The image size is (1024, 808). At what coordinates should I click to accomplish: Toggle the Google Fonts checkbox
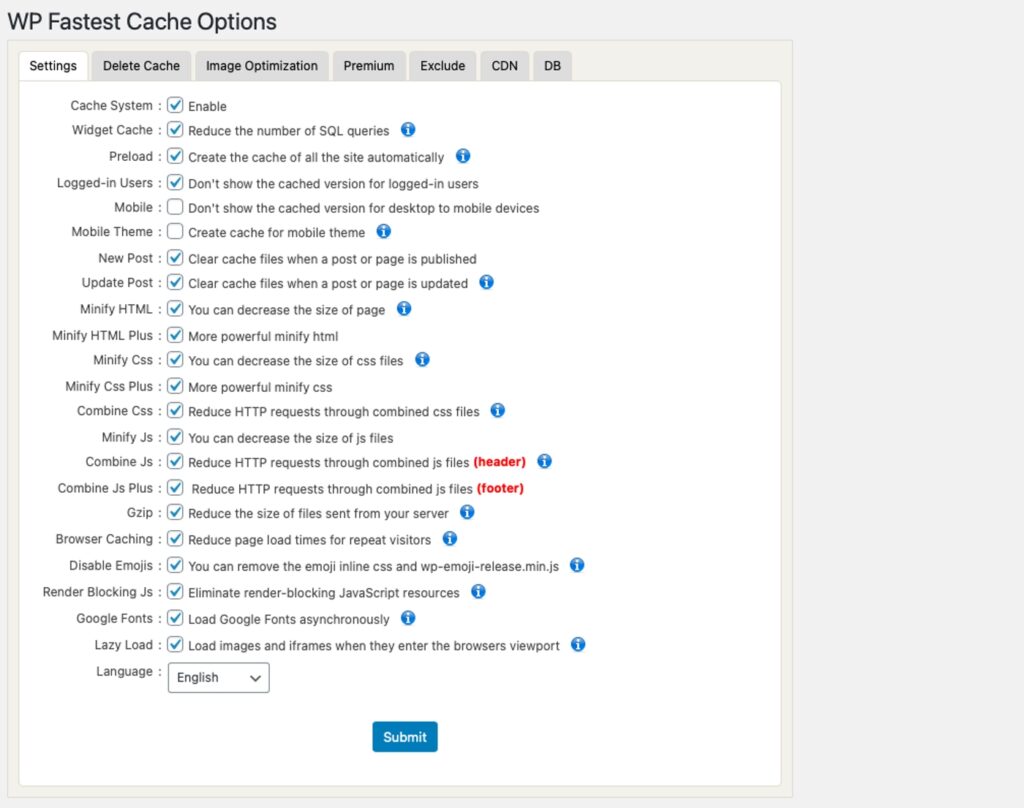point(175,618)
